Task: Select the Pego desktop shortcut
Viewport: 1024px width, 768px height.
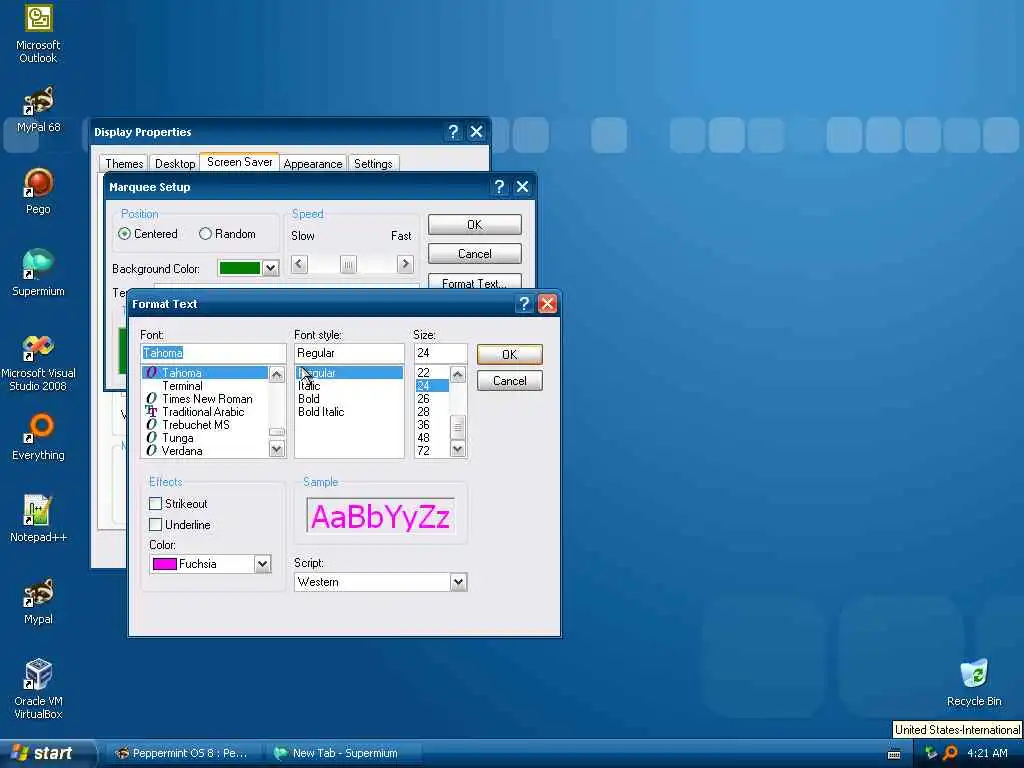Action: [x=38, y=191]
